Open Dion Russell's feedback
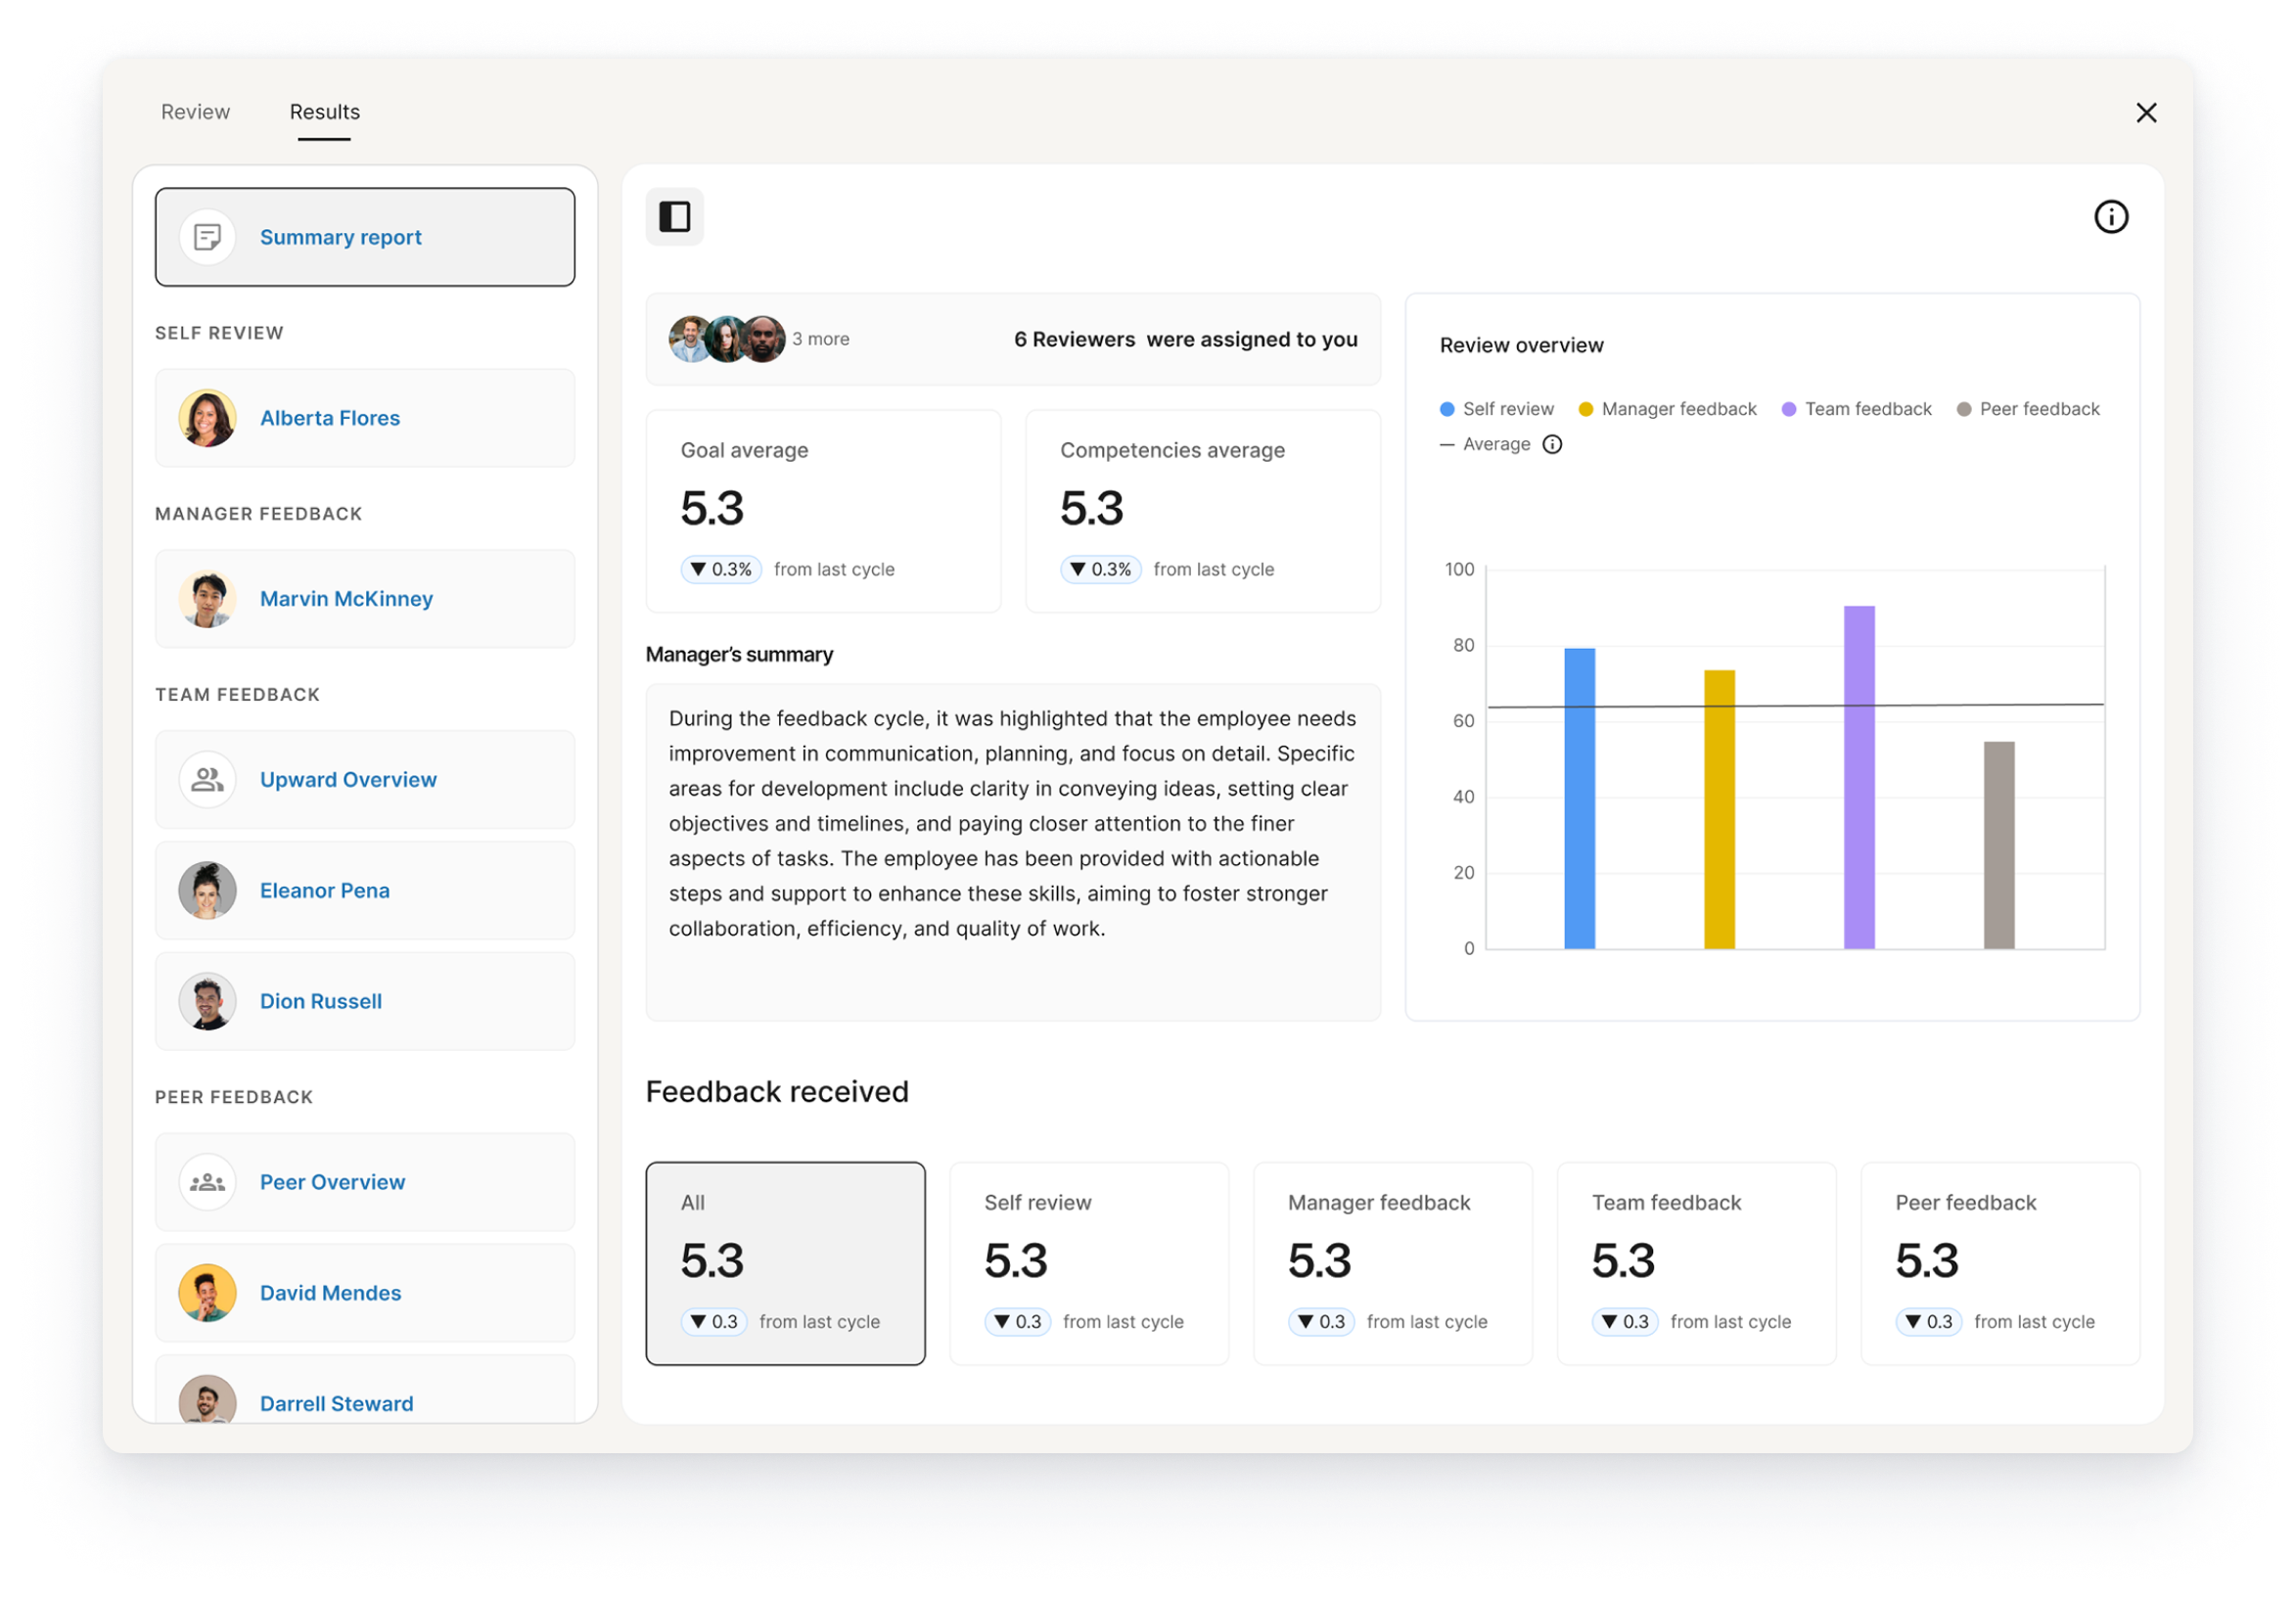This screenshot has width=2296, height=1600. point(320,1001)
